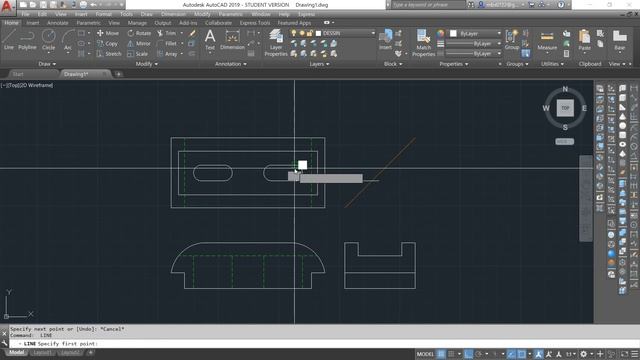Open the Help menu
The height and width of the screenshot is (360, 640).
[284, 14]
